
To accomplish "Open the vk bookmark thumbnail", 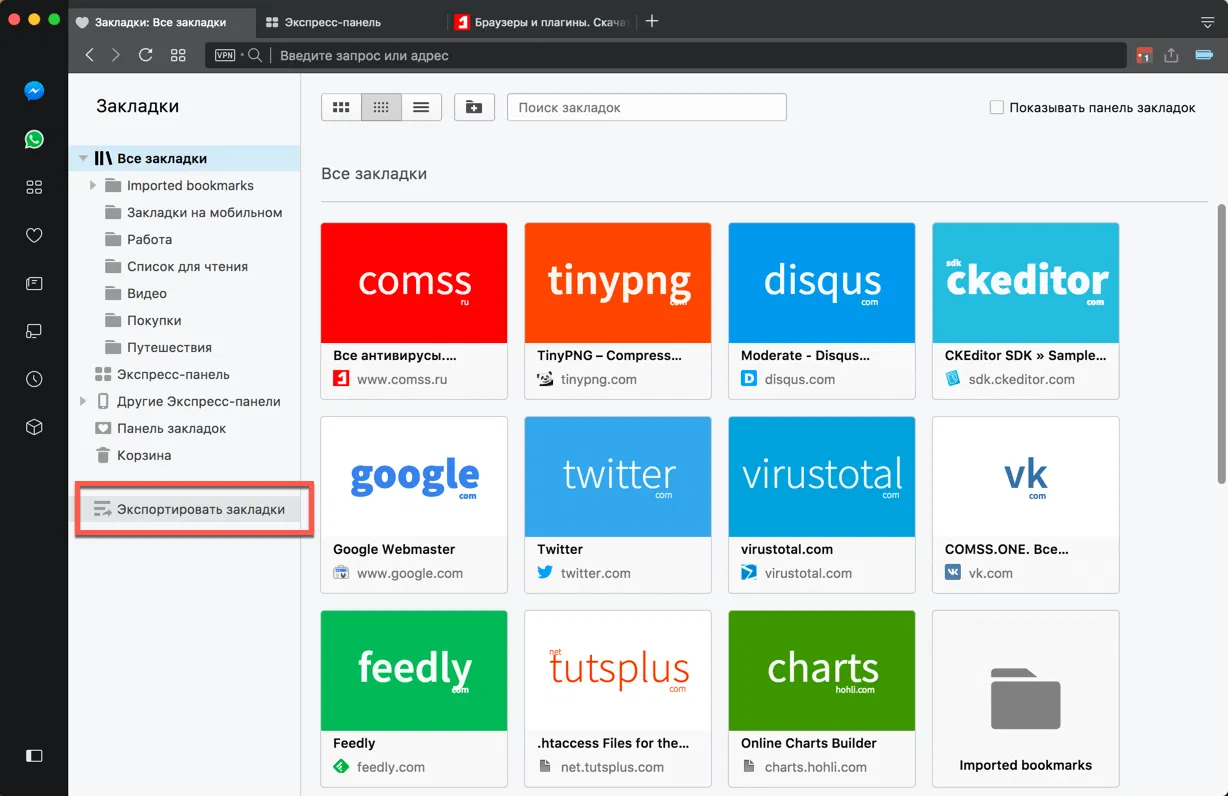I will [x=1026, y=477].
